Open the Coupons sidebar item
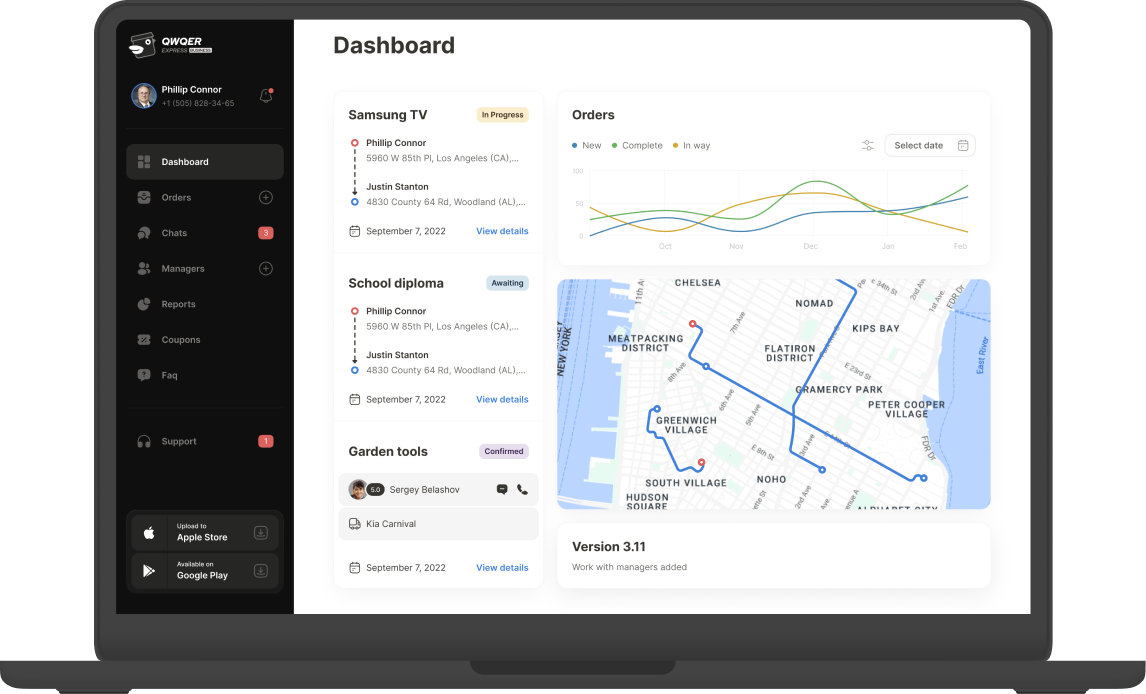 pyautogui.click(x=181, y=340)
